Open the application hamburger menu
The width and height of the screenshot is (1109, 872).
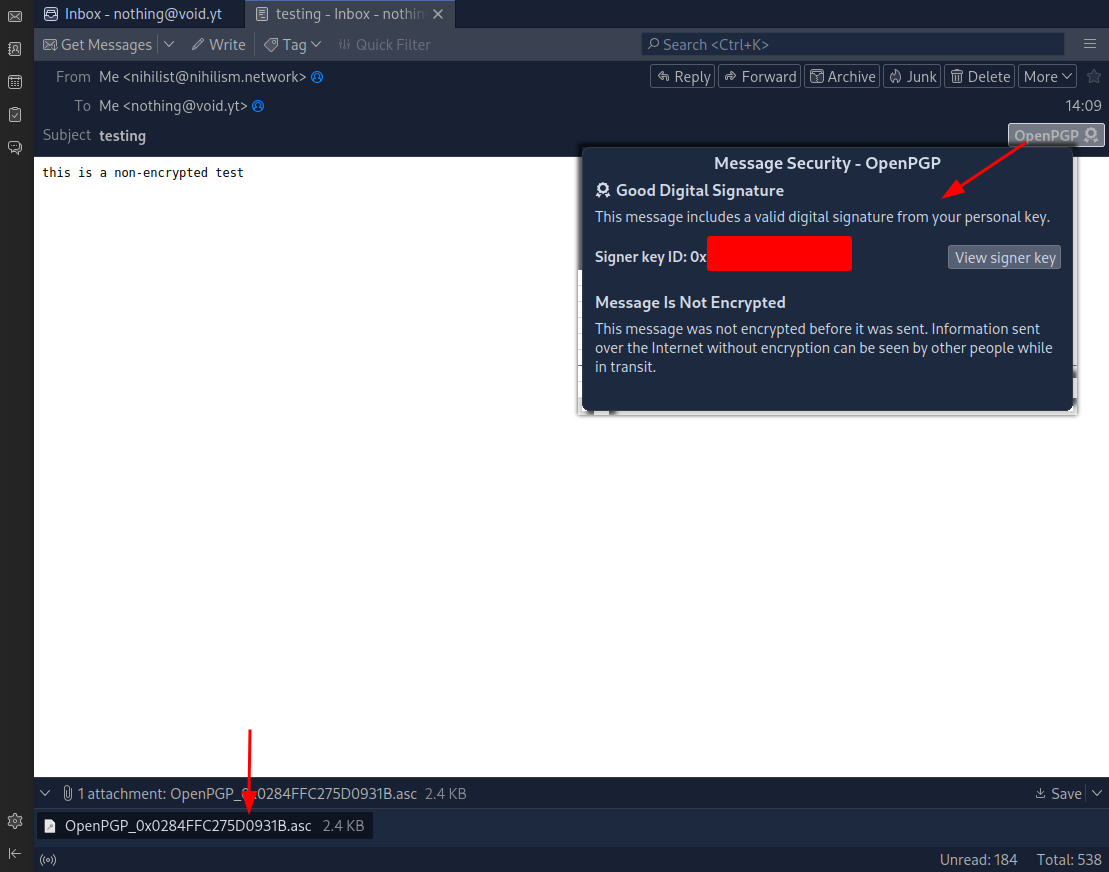[x=1090, y=44]
